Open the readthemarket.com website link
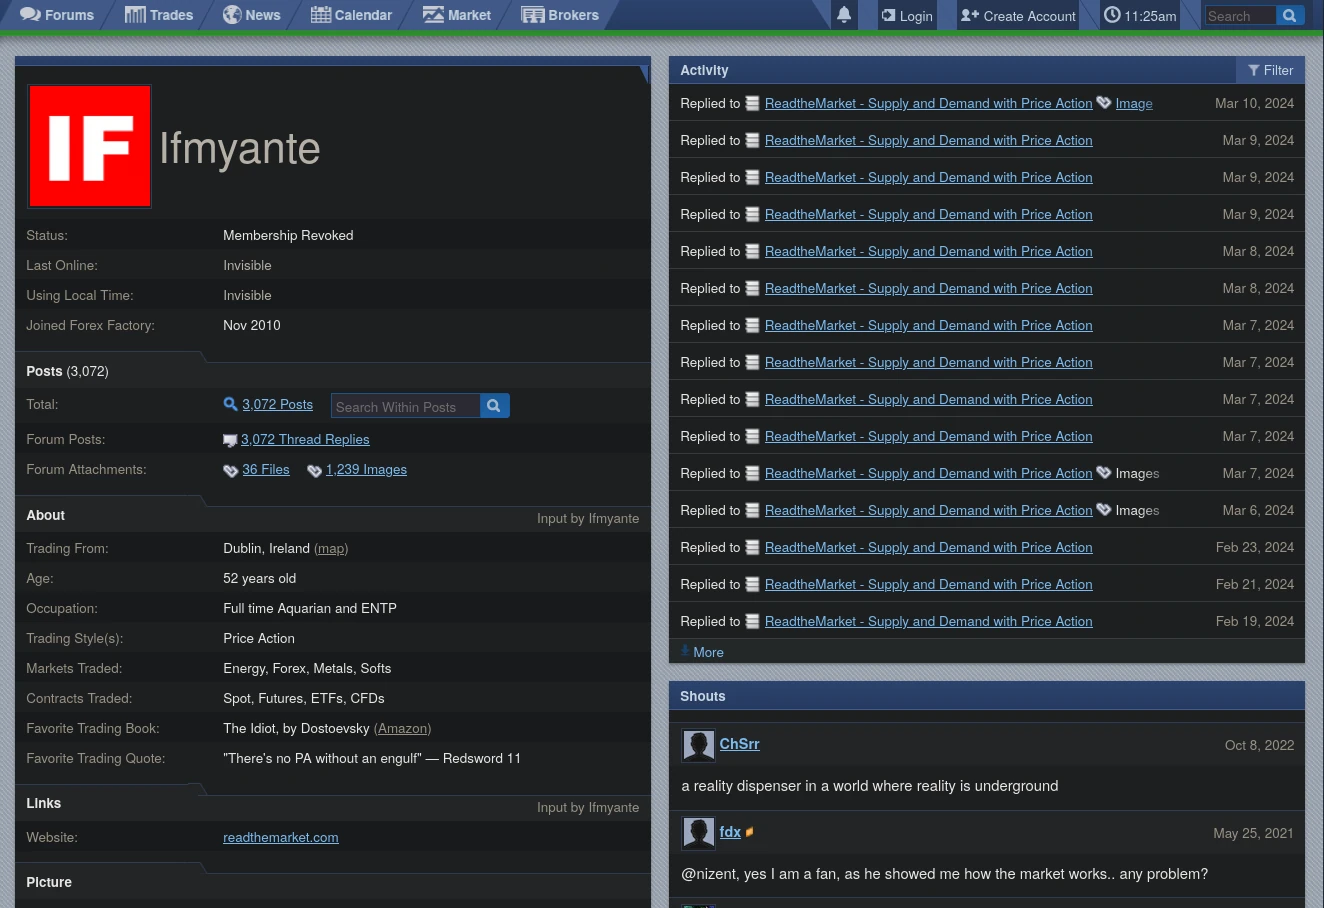 [x=280, y=837]
